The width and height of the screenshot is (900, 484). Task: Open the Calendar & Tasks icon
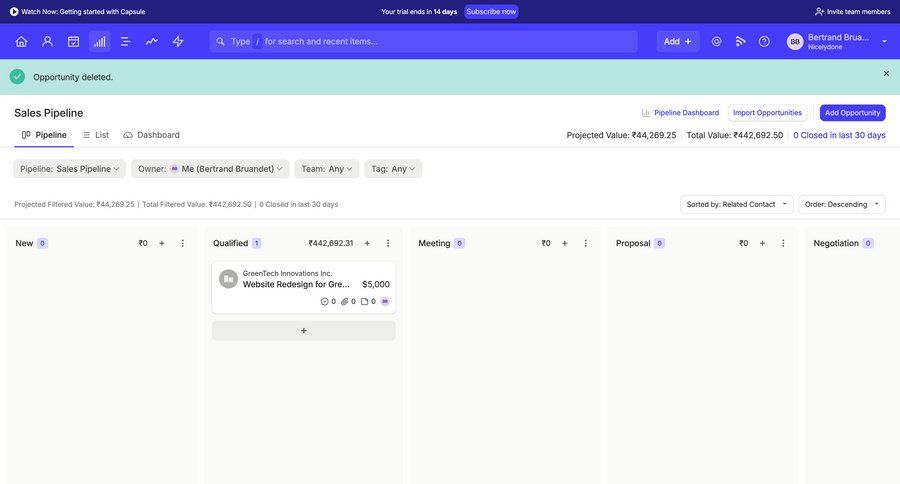tap(73, 41)
